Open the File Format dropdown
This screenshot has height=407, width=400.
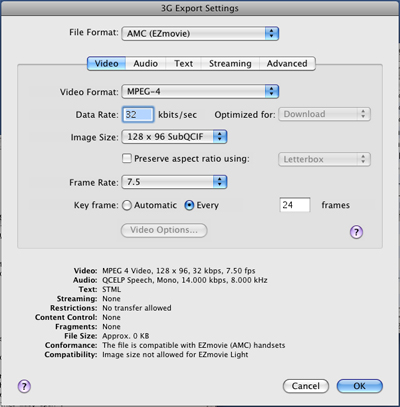pos(200,33)
